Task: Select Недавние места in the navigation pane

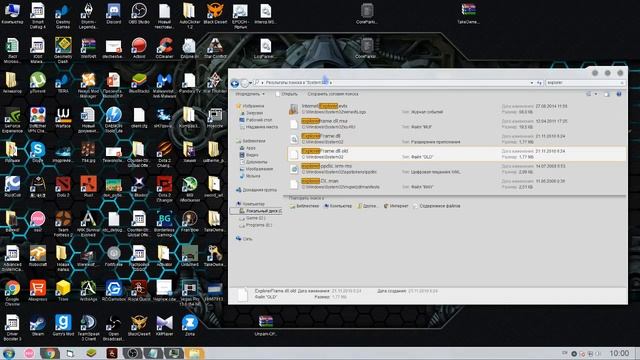Action: 258,127
